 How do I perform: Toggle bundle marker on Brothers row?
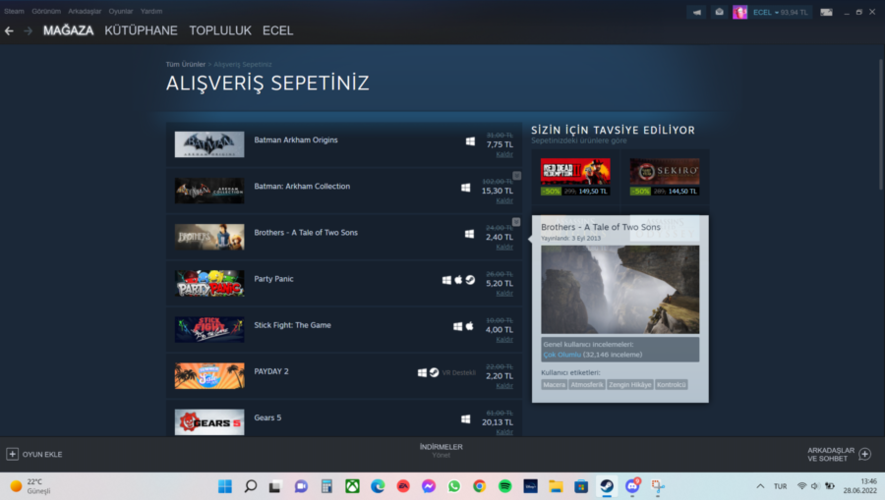pyautogui.click(x=516, y=222)
